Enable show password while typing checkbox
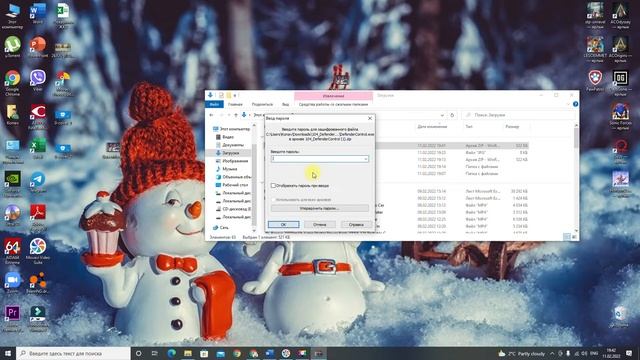 tap(273, 186)
